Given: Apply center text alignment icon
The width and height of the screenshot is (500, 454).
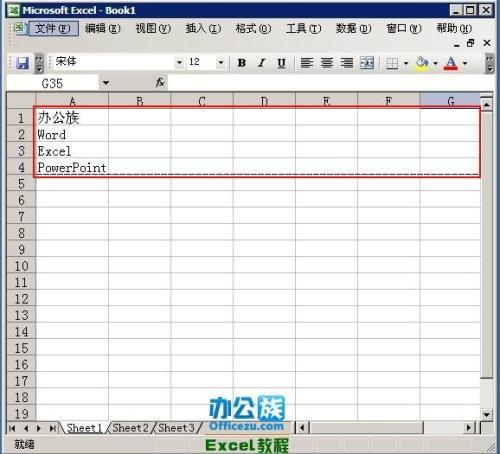Looking at the screenshot, I should pyautogui.click(x=327, y=63).
